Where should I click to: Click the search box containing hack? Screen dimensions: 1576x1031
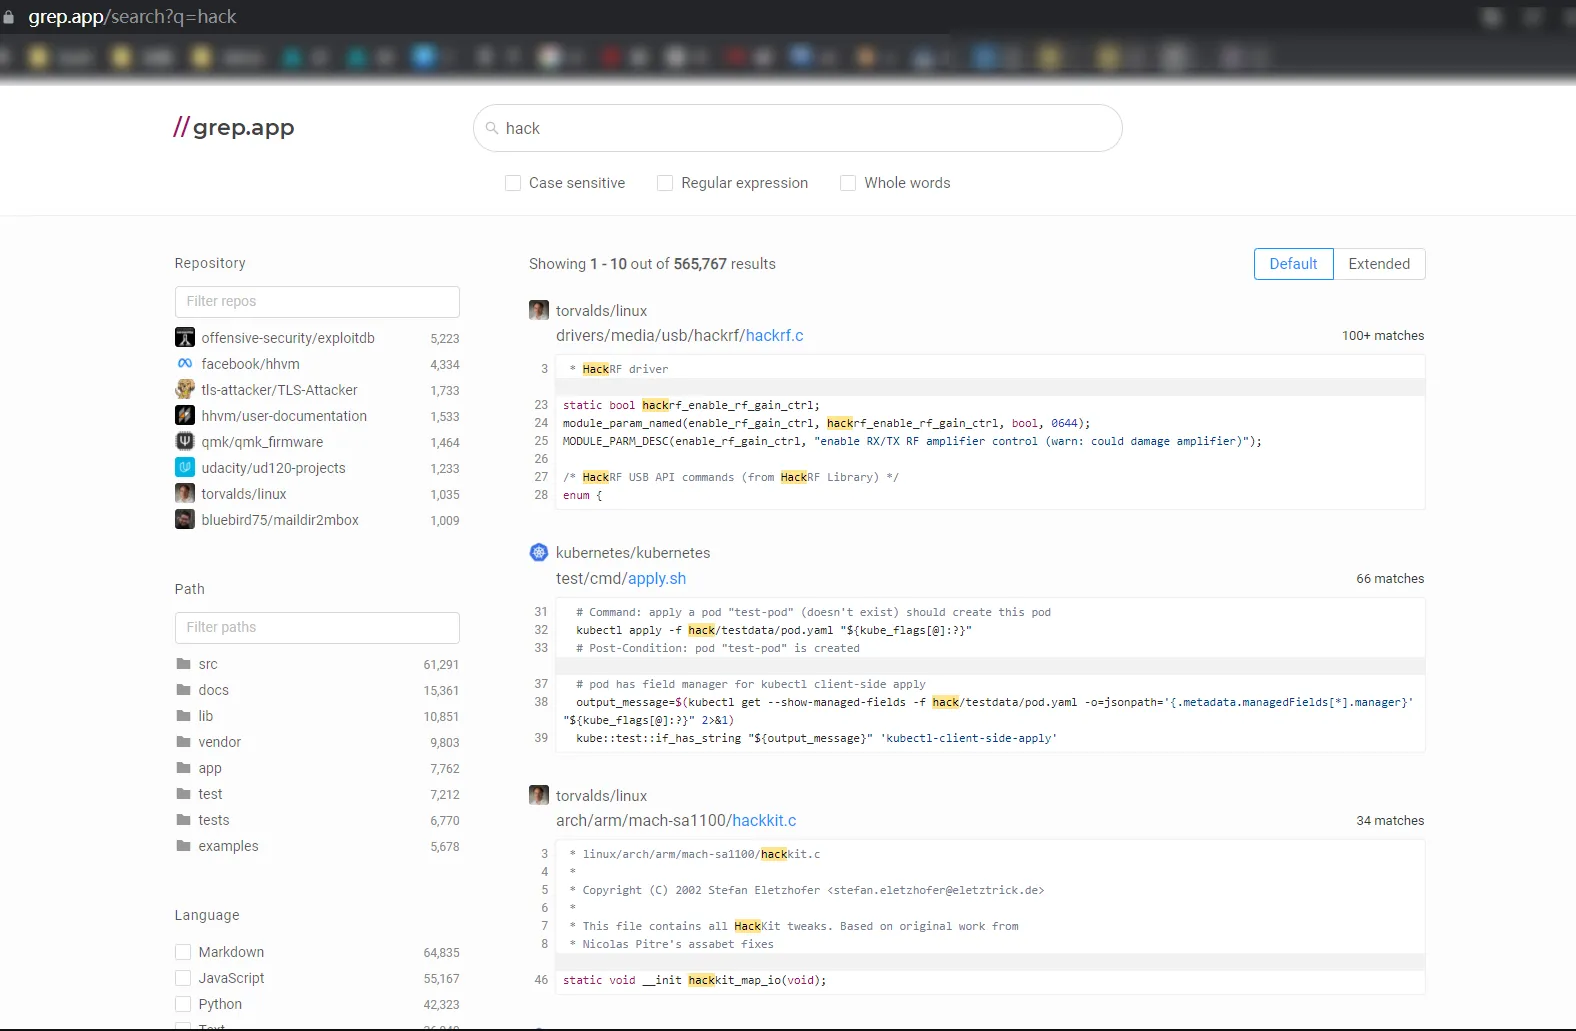point(797,128)
